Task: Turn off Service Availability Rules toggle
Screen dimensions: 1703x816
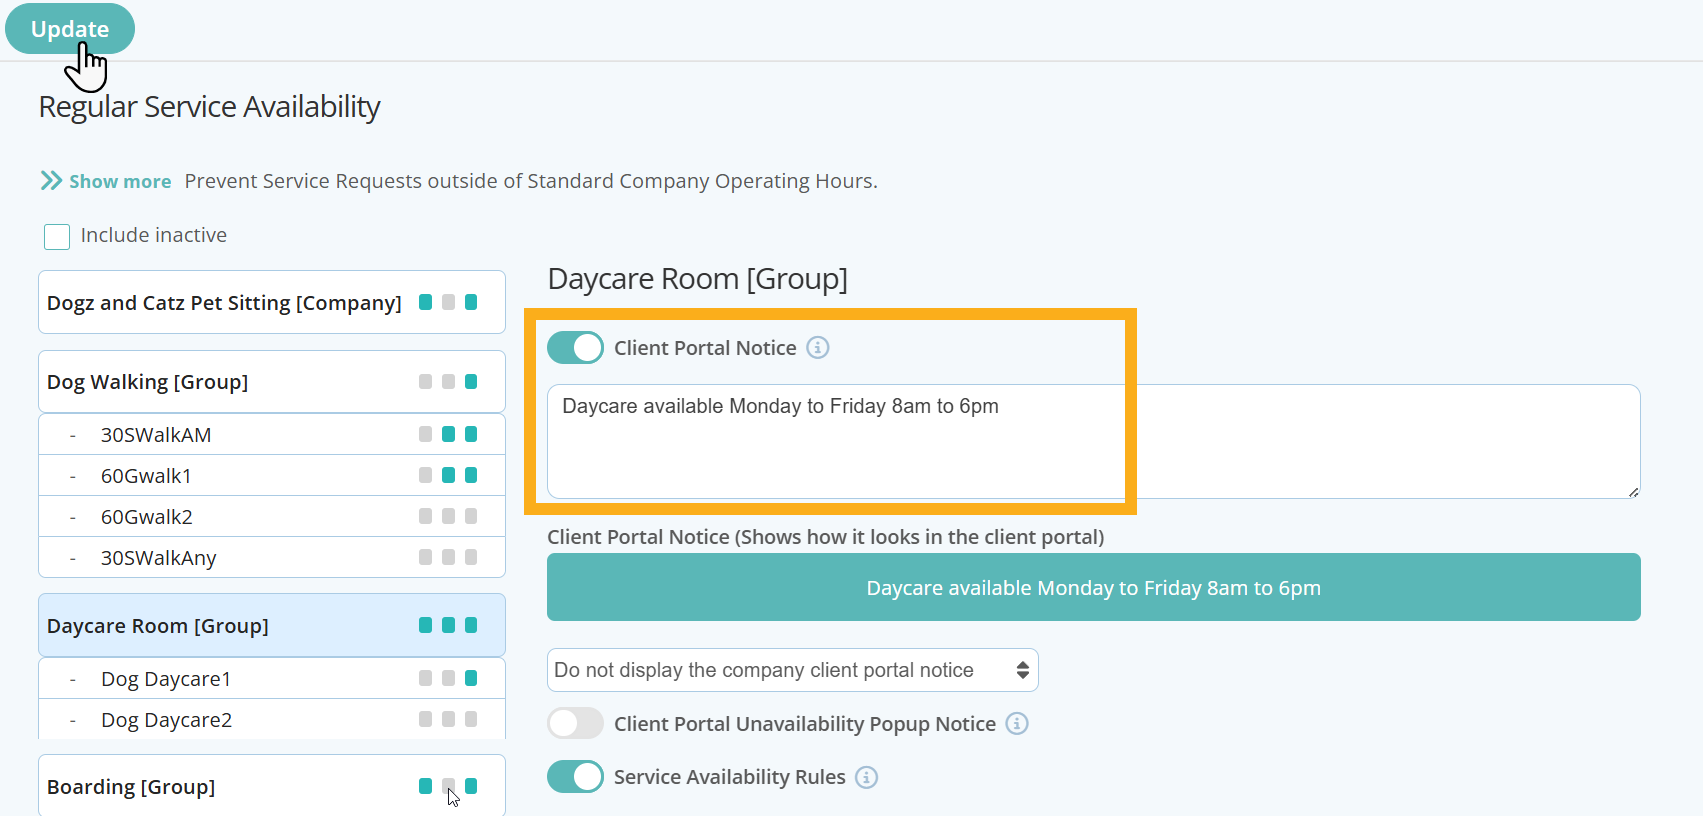Action: tap(575, 777)
